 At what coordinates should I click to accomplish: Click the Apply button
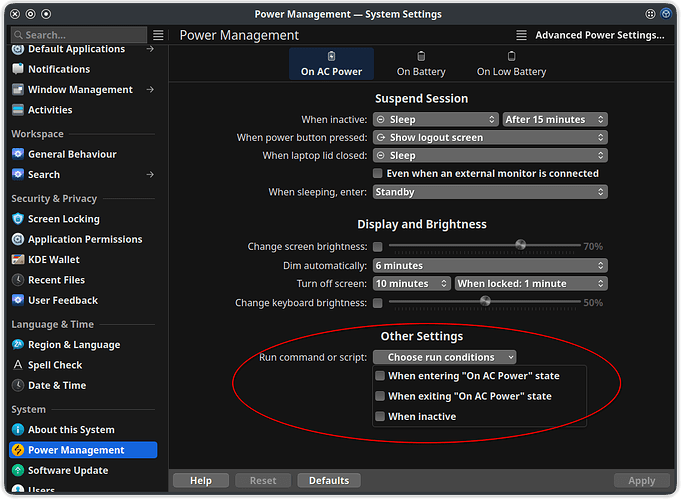click(x=641, y=481)
